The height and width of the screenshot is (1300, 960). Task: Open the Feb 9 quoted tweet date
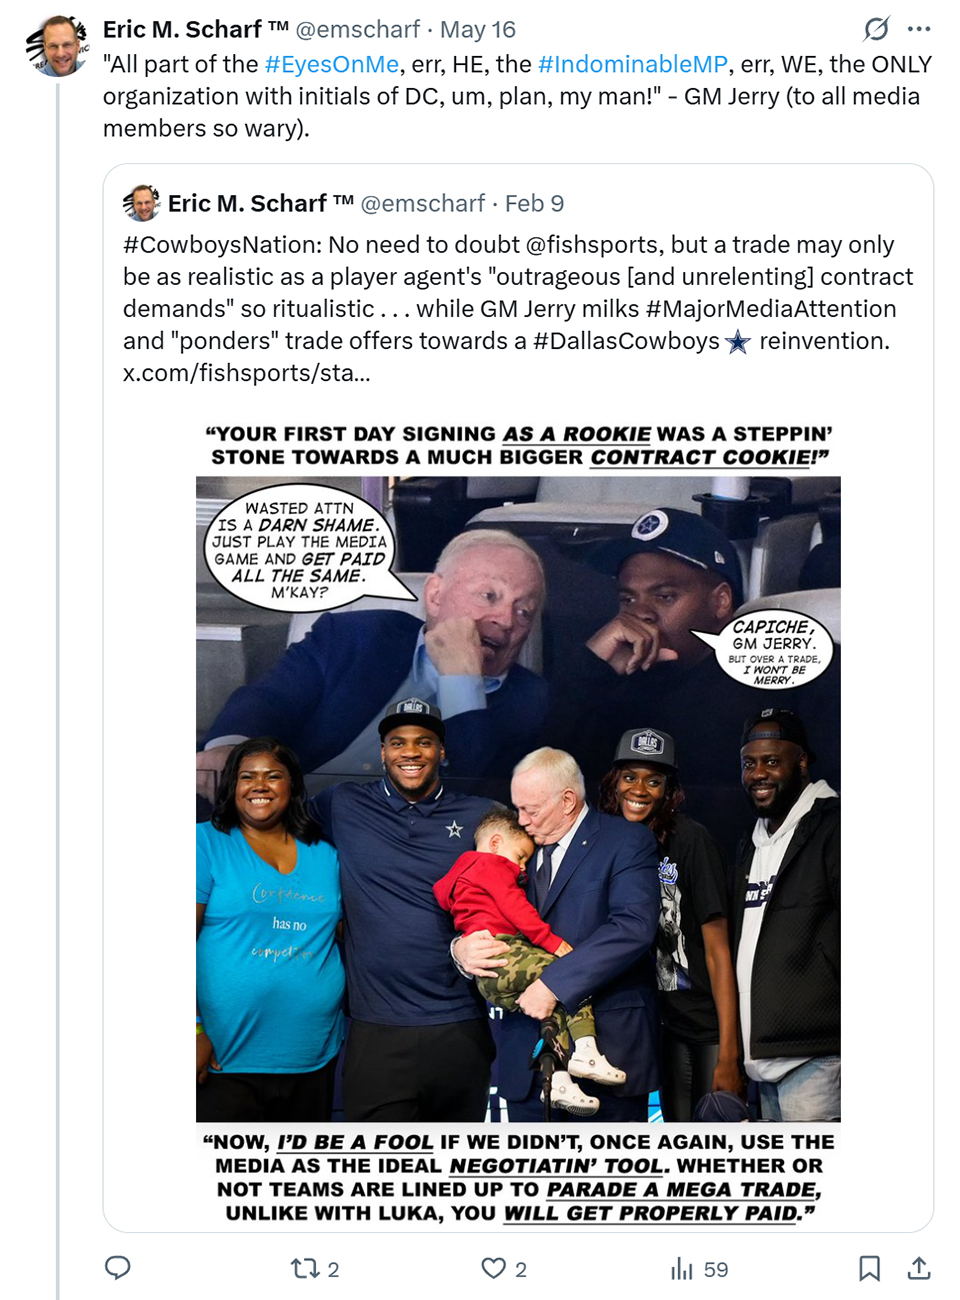[x=534, y=203]
